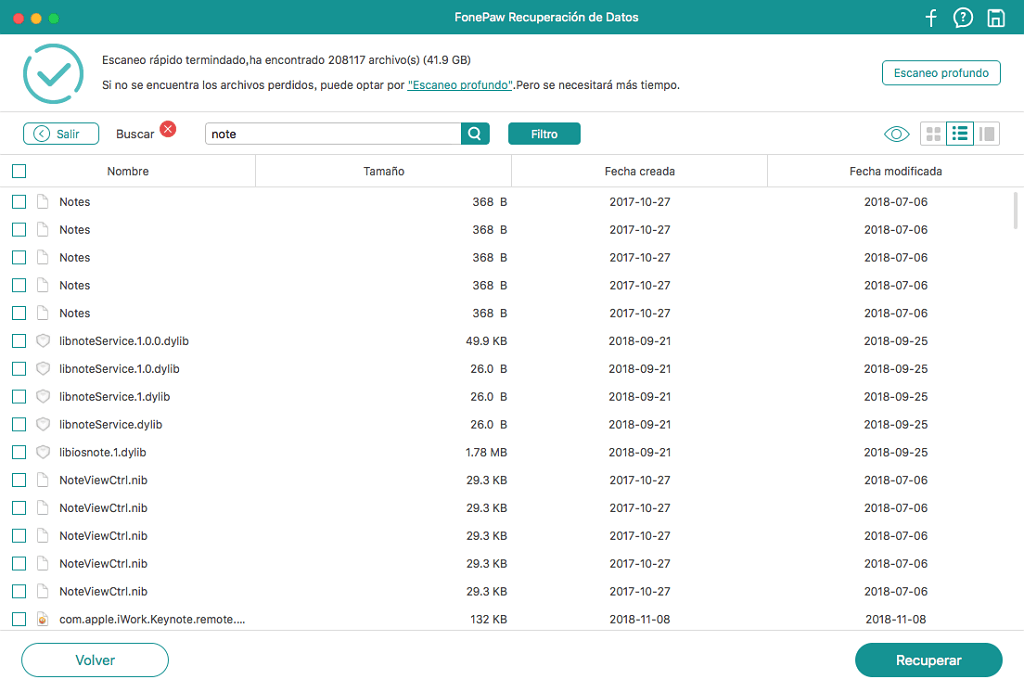This screenshot has height=692, width=1024.
Task: Check the box for libnoteService.dylib
Action: (x=19, y=424)
